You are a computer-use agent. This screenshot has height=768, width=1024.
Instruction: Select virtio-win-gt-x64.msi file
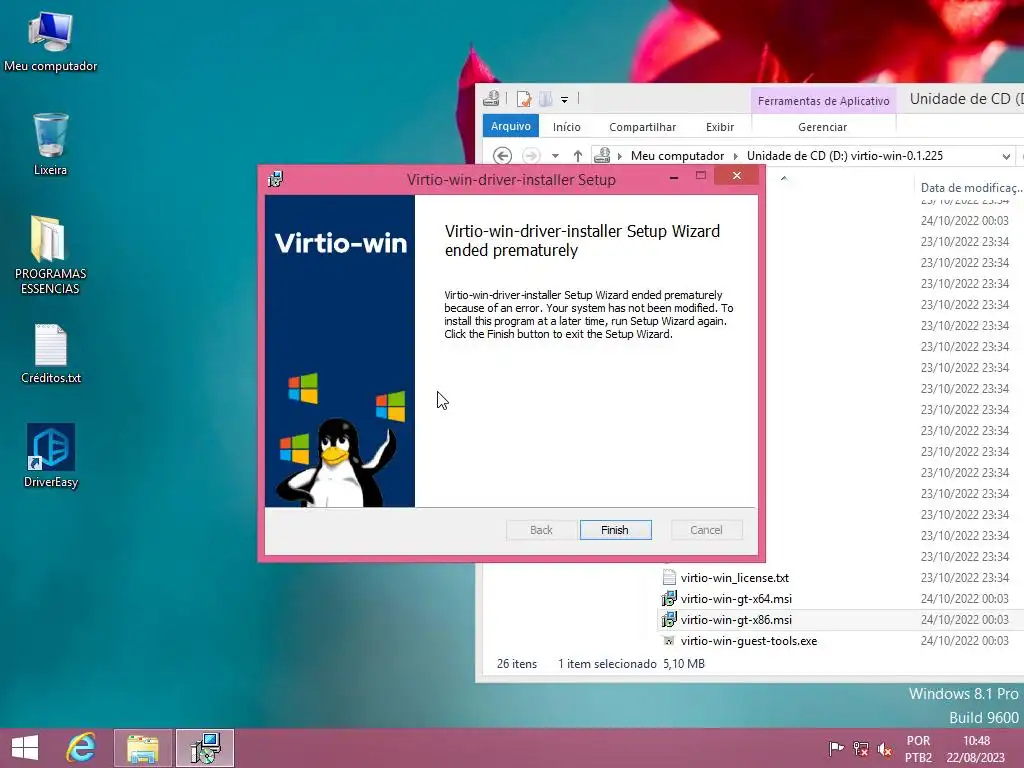tap(736, 598)
